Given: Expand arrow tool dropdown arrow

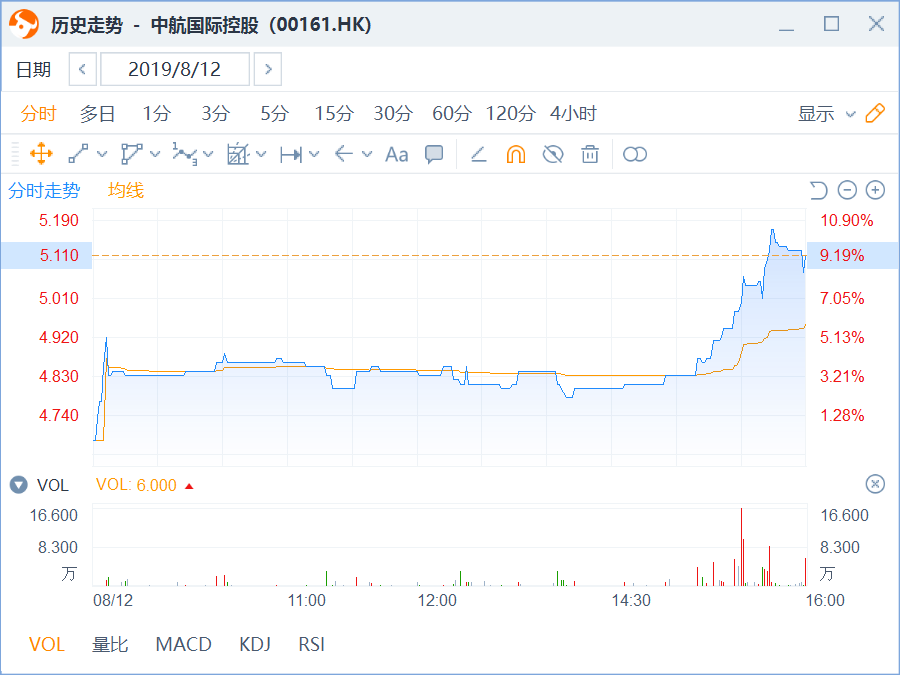Looking at the screenshot, I should [367, 154].
